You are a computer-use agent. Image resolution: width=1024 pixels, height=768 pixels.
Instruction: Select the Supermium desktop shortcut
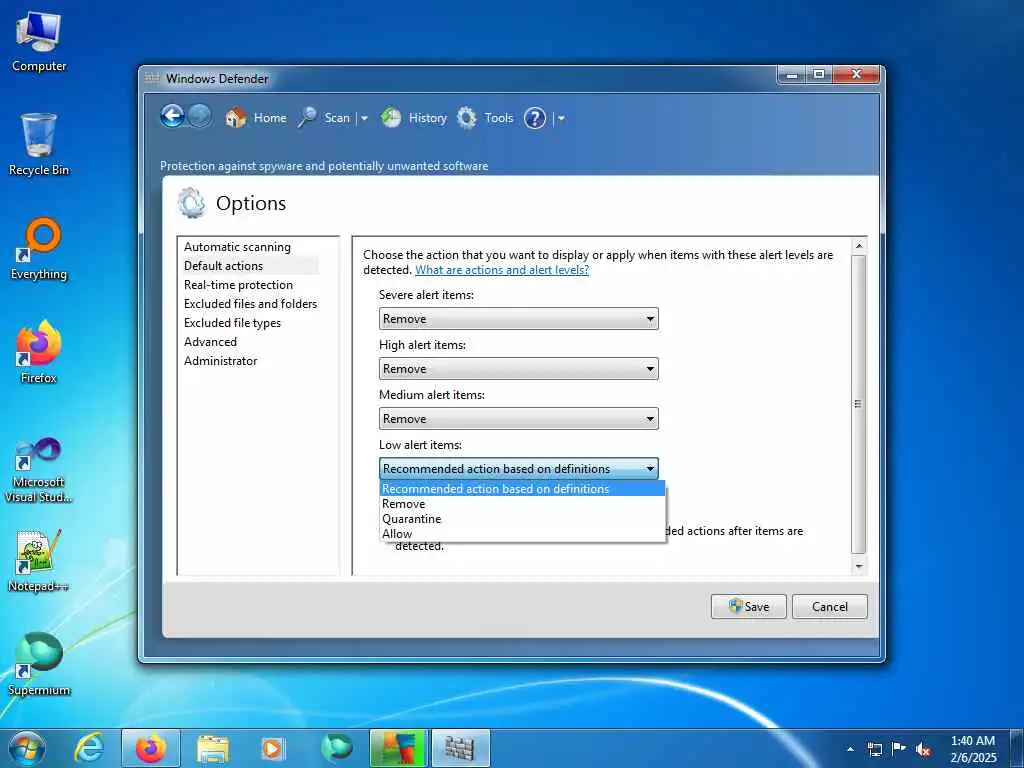pyautogui.click(x=39, y=665)
